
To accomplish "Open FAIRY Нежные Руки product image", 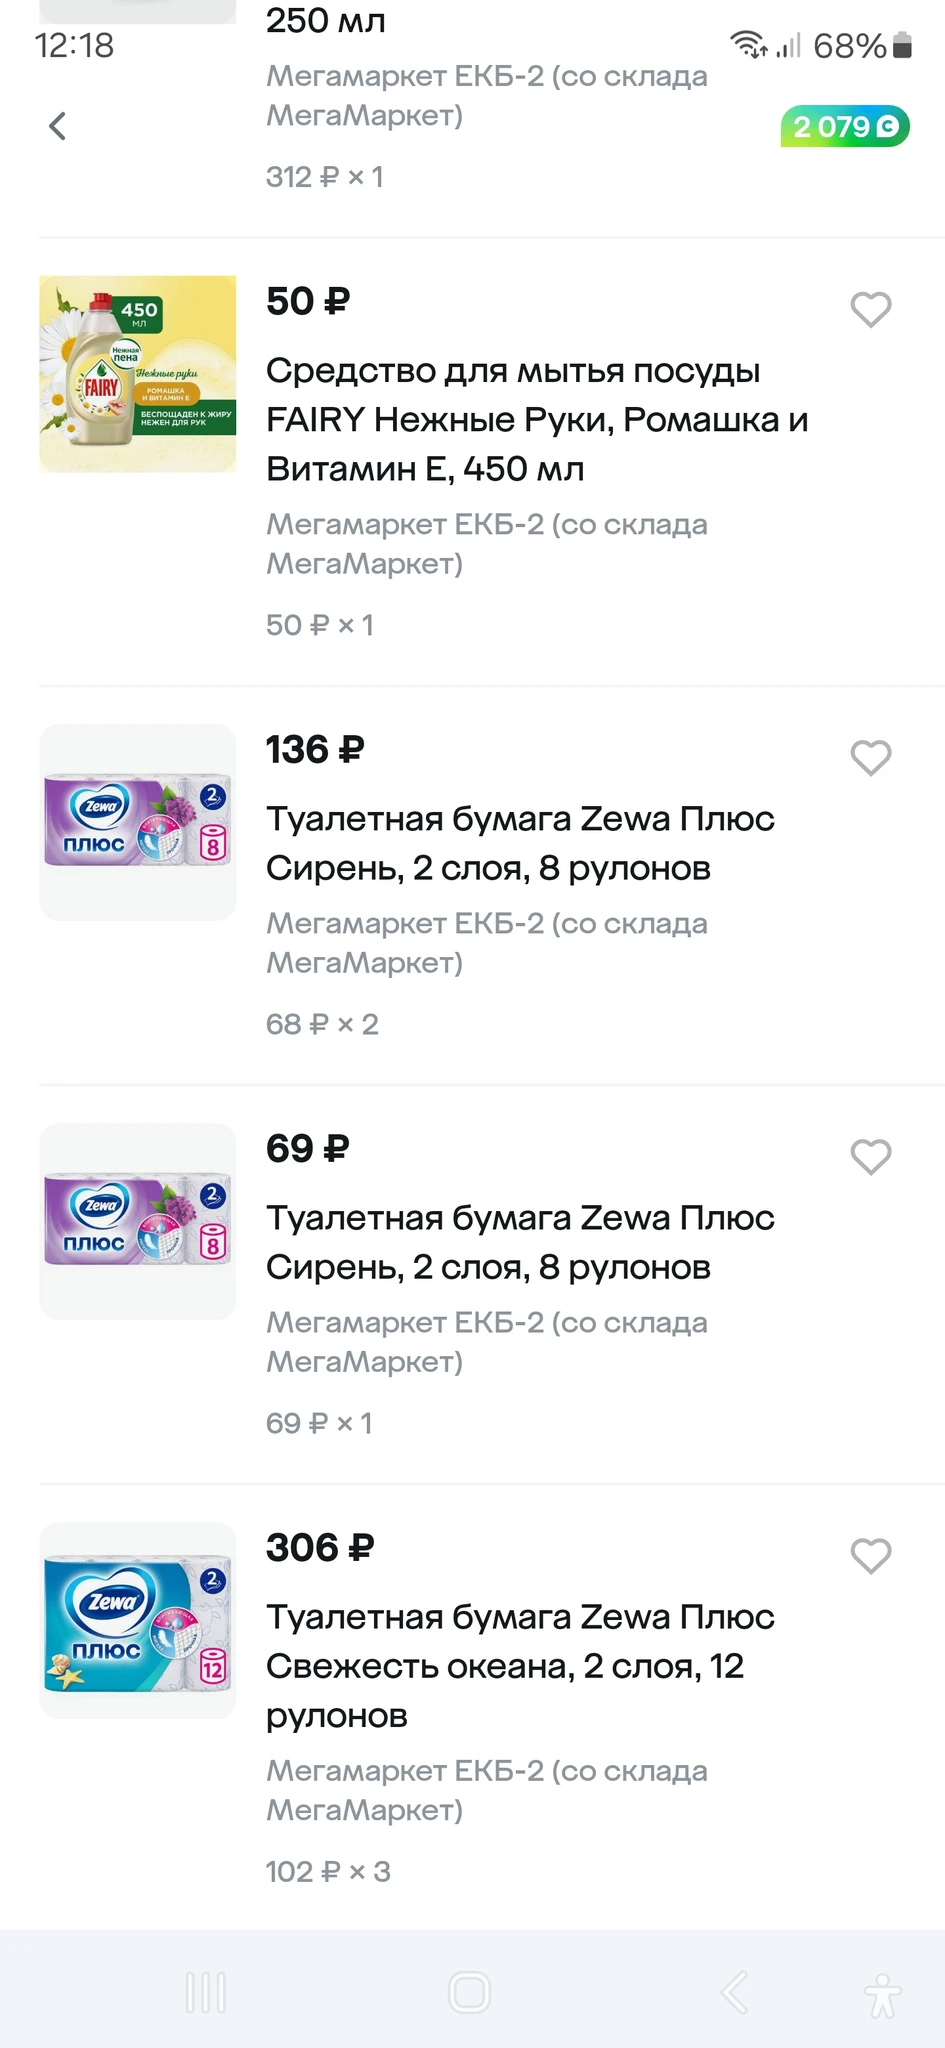I will point(138,374).
